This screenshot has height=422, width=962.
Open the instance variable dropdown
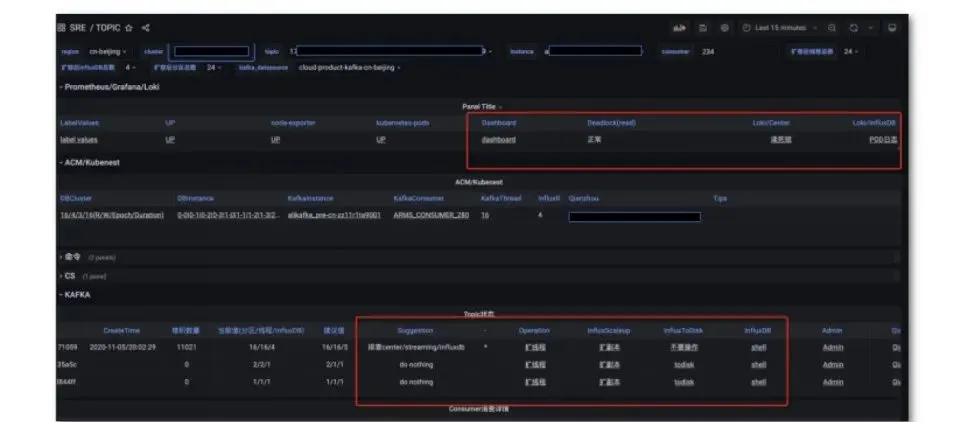(x=593, y=52)
